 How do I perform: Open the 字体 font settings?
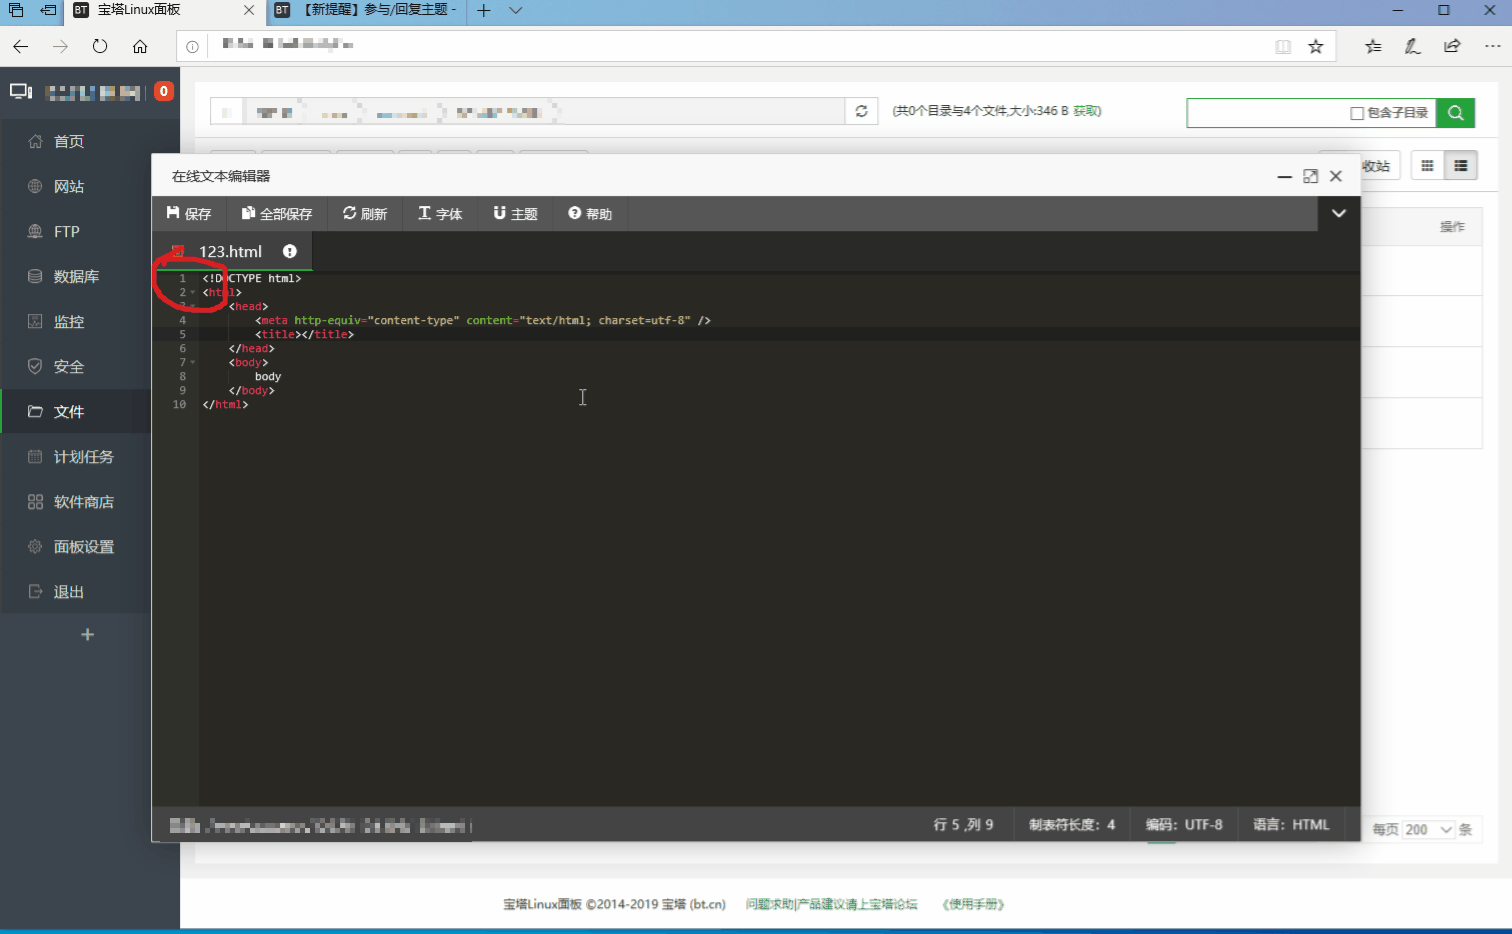440,213
